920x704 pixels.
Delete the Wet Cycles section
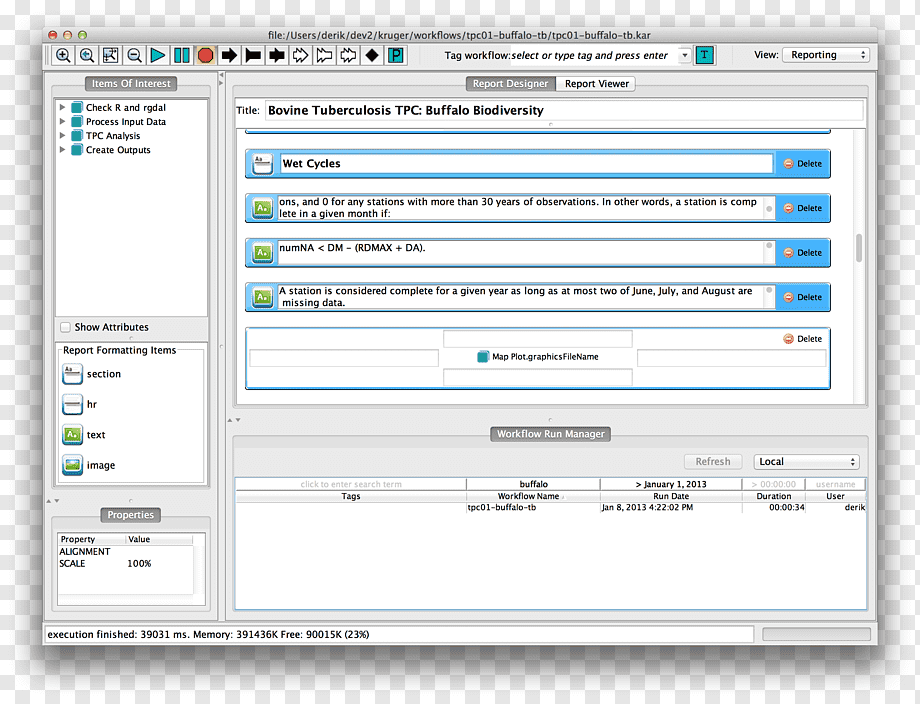[803, 164]
